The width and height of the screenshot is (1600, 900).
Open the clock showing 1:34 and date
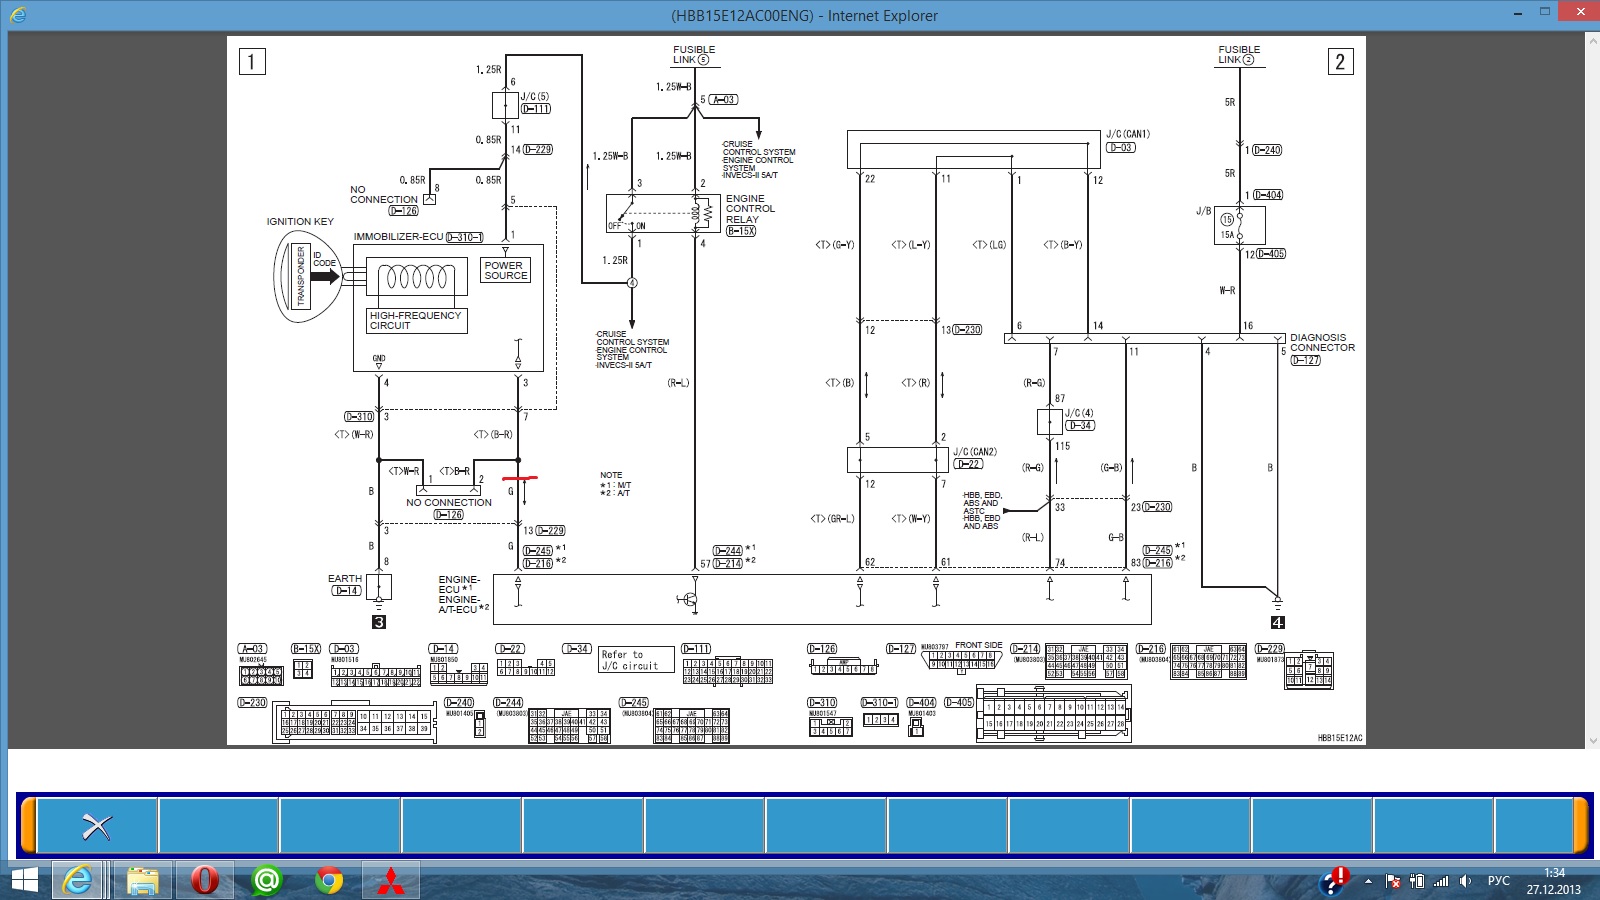pyautogui.click(x=1553, y=881)
